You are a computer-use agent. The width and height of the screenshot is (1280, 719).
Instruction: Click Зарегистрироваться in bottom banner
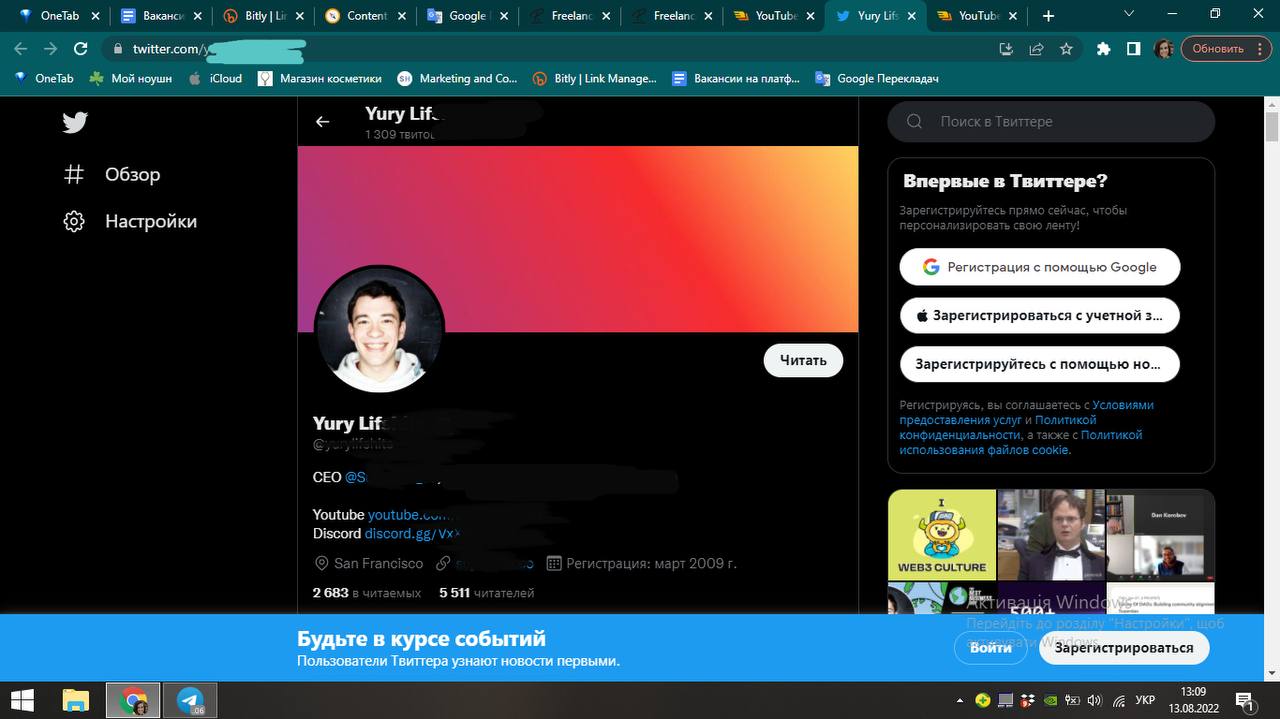click(1124, 647)
